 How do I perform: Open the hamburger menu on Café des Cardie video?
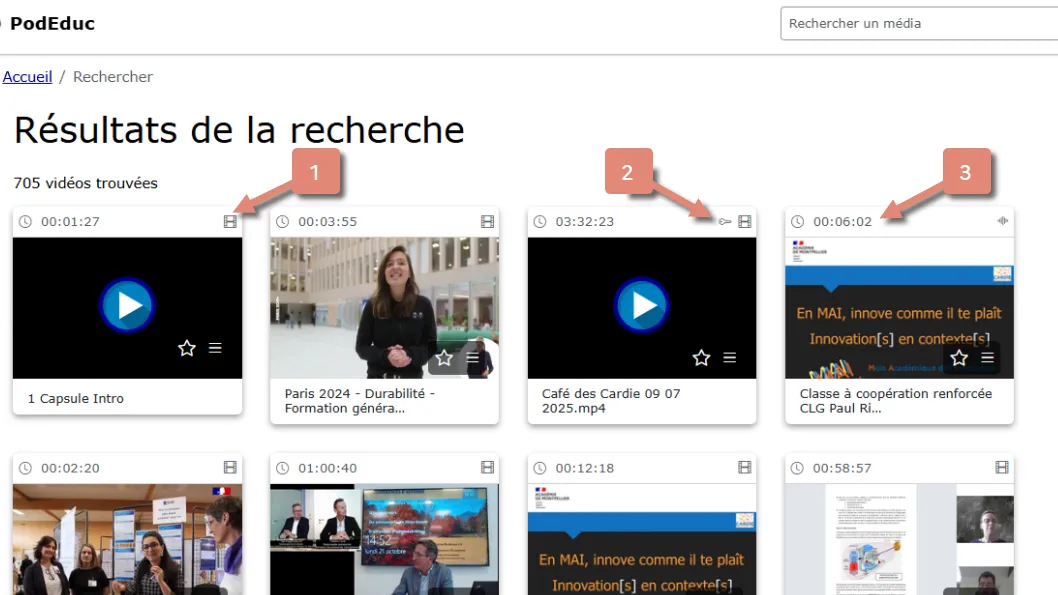[x=729, y=358]
